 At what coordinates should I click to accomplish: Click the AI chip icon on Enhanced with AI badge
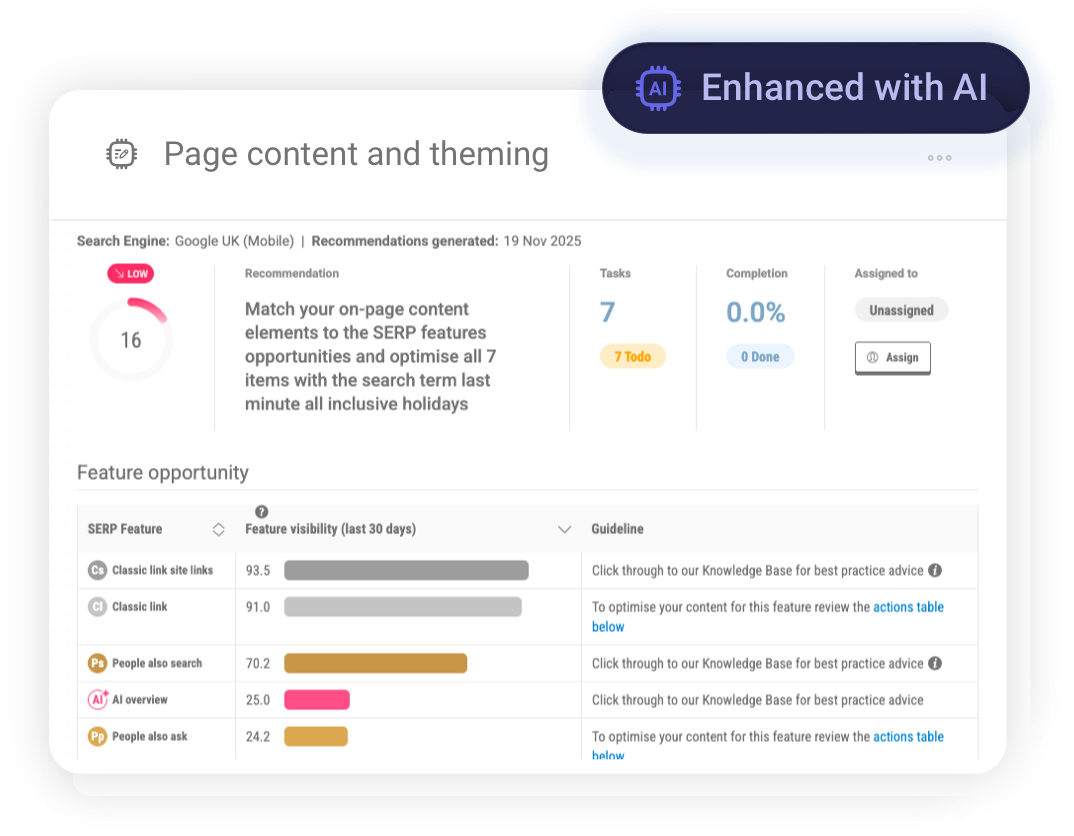tap(658, 88)
